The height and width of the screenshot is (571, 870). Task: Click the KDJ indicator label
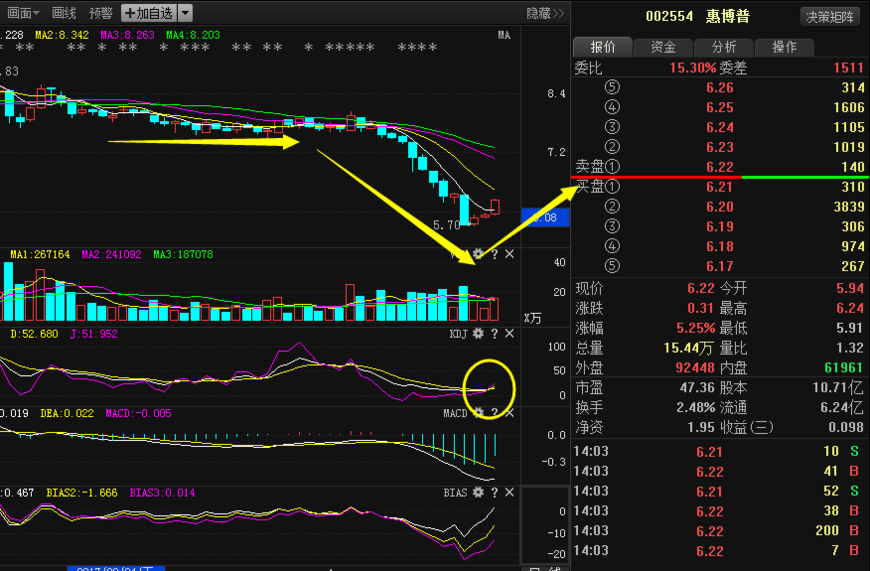pos(458,333)
